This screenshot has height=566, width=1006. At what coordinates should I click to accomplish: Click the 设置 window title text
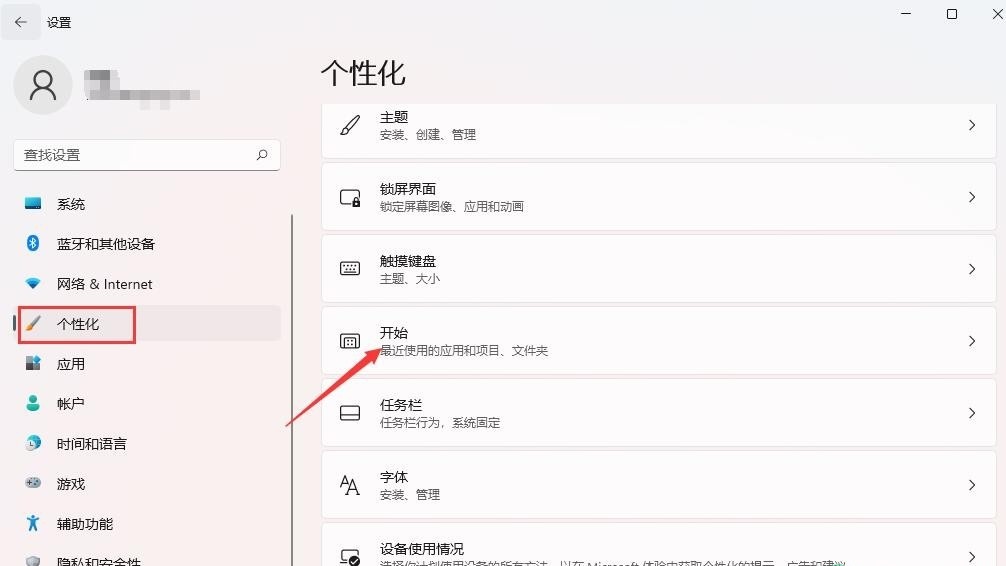tap(59, 22)
